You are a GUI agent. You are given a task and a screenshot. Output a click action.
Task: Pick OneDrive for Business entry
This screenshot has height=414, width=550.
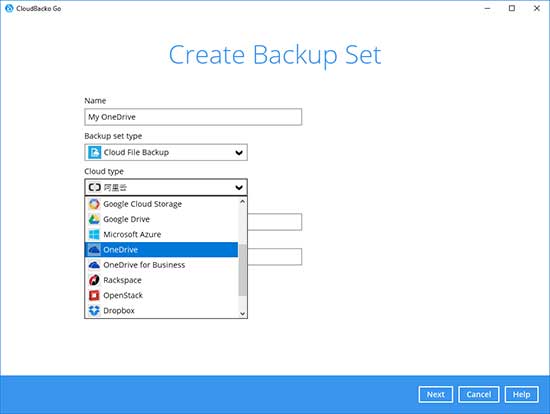[x=161, y=265]
